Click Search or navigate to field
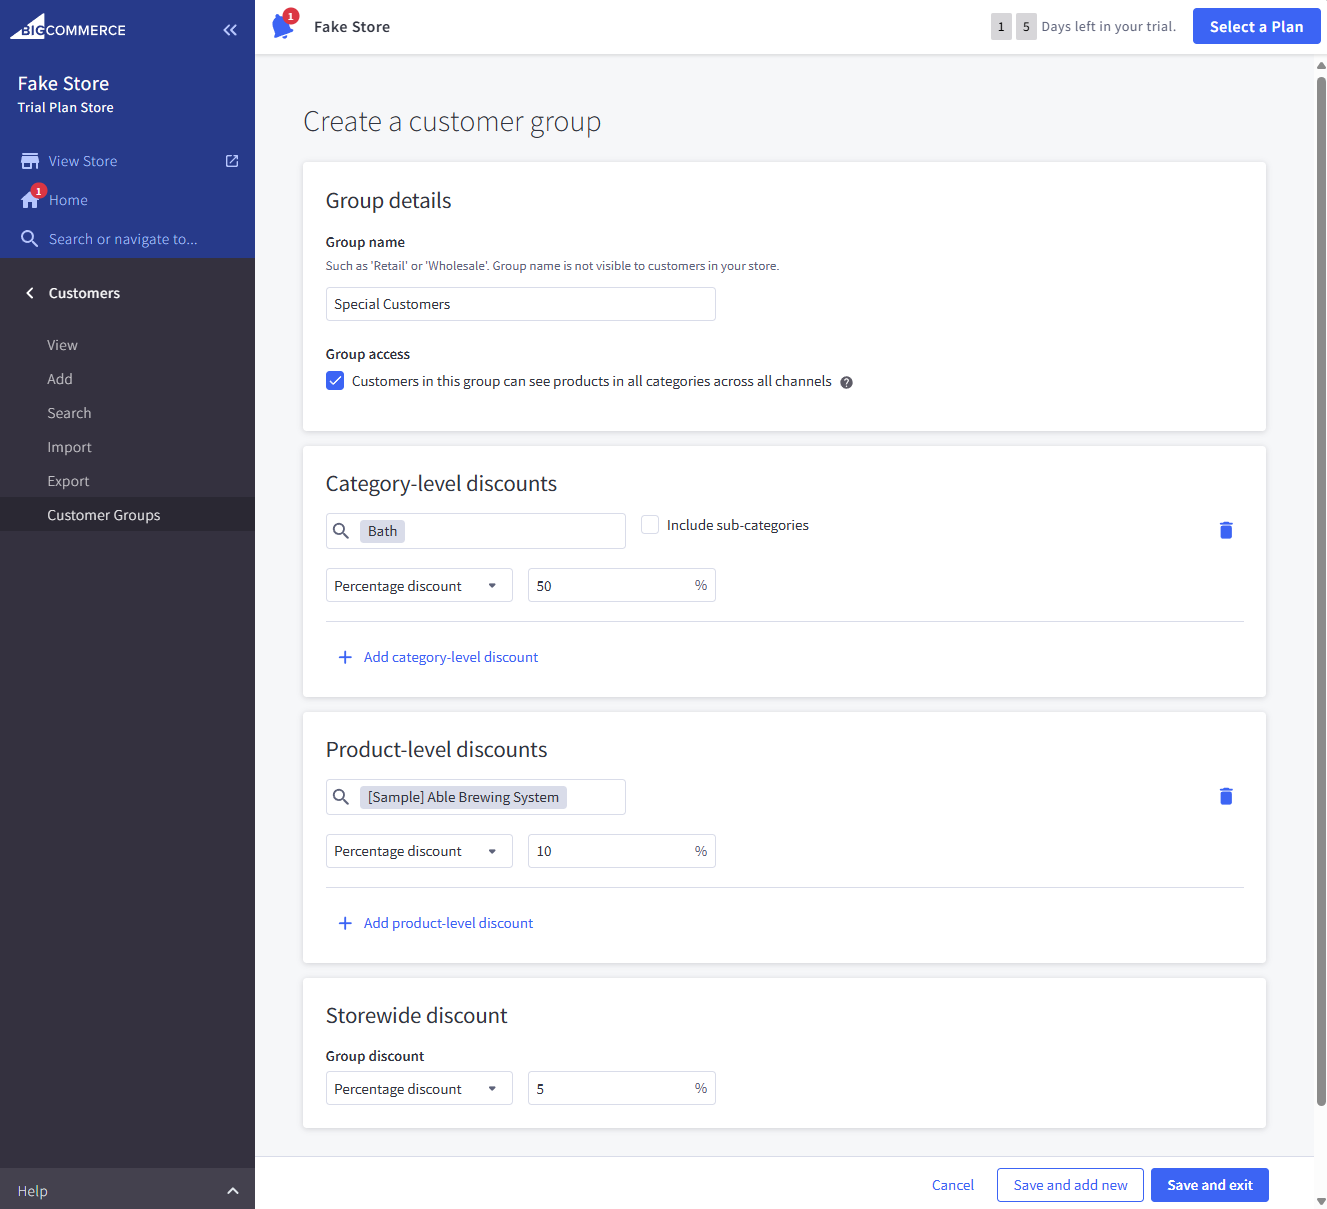Screen dimensions: 1327x1209 [x=123, y=239]
